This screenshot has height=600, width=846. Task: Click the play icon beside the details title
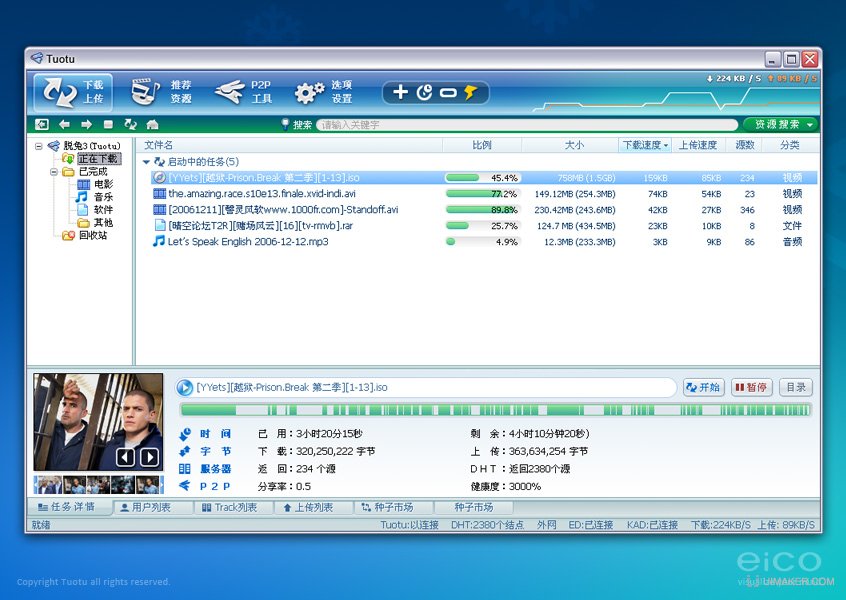tap(185, 387)
